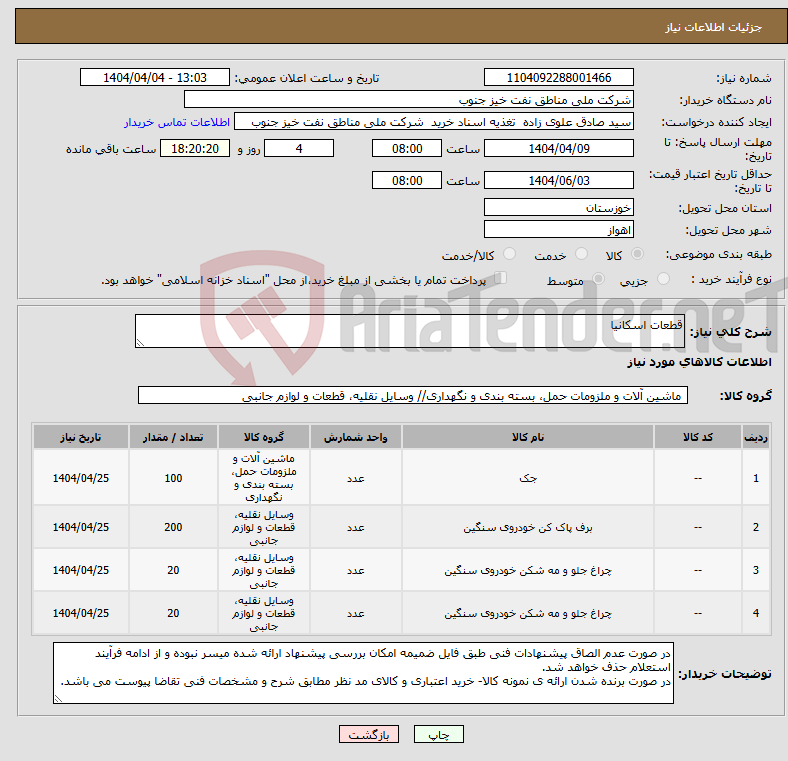The width and height of the screenshot is (788, 761).
Task: Select item name جک in row 1
Action: pyautogui.click(x=528, y=478)
